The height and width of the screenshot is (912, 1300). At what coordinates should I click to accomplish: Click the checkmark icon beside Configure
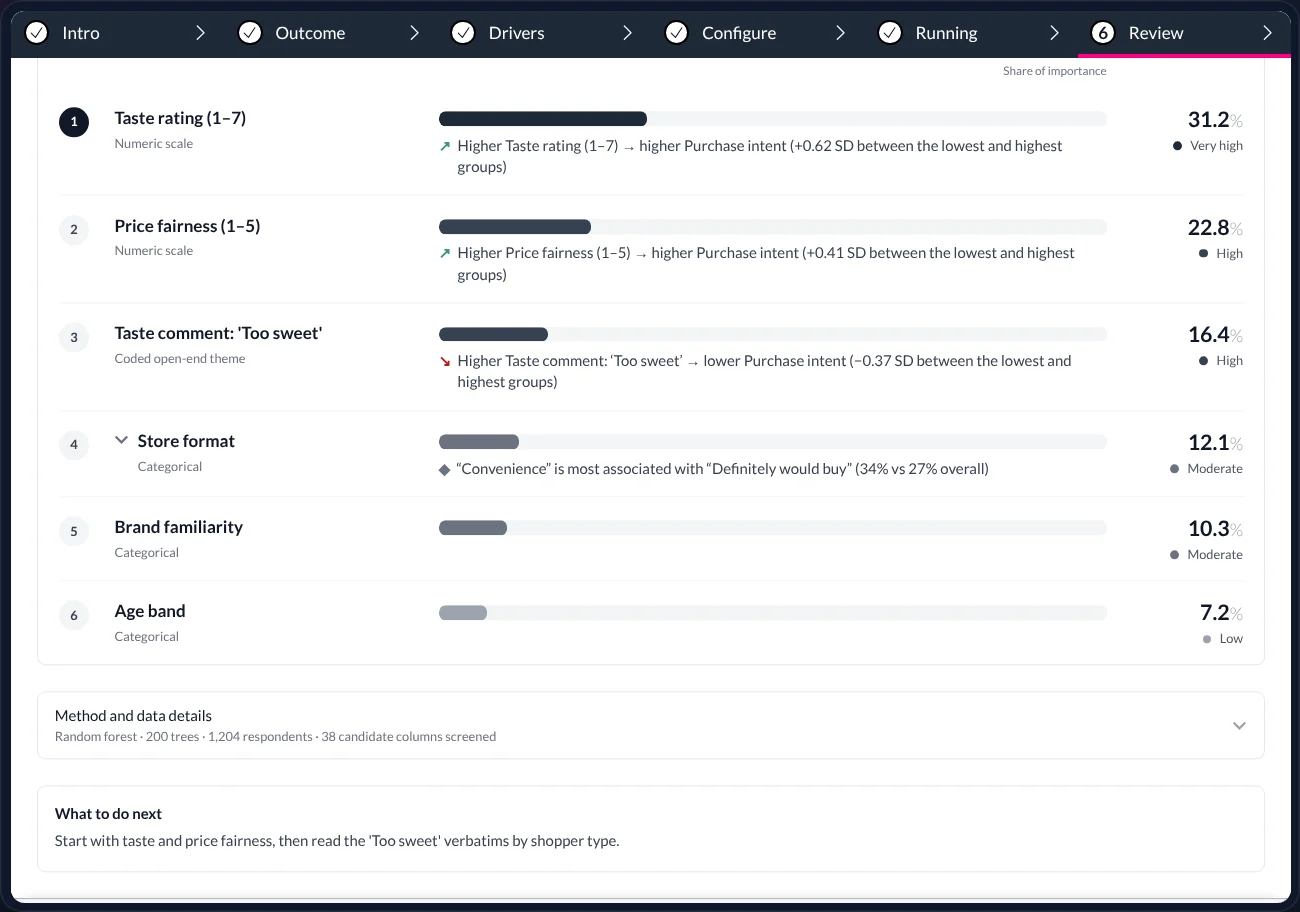[x=676, y=33]
